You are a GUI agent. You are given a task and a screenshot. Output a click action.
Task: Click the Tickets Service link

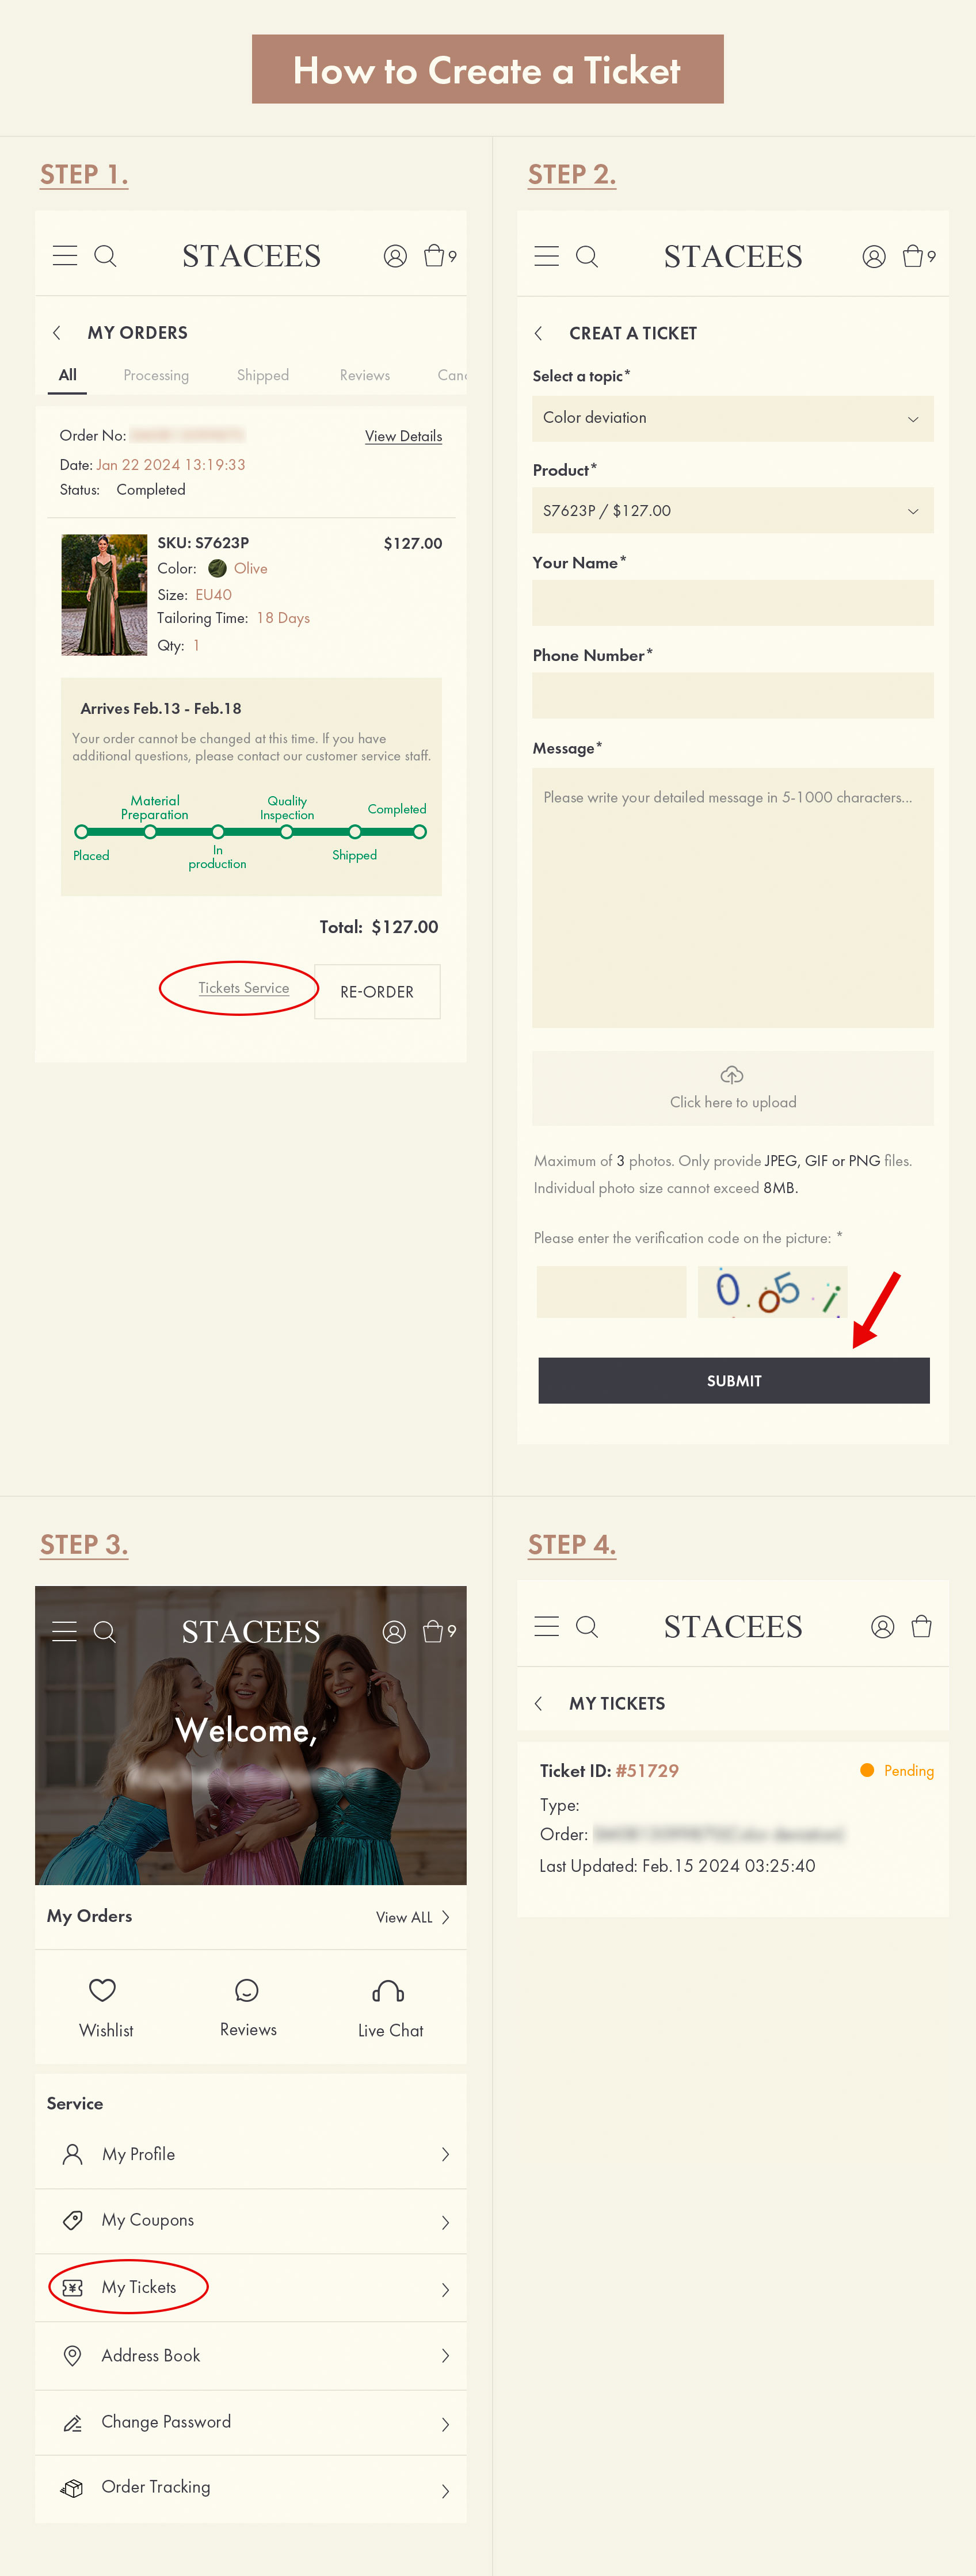pos(243,988)
